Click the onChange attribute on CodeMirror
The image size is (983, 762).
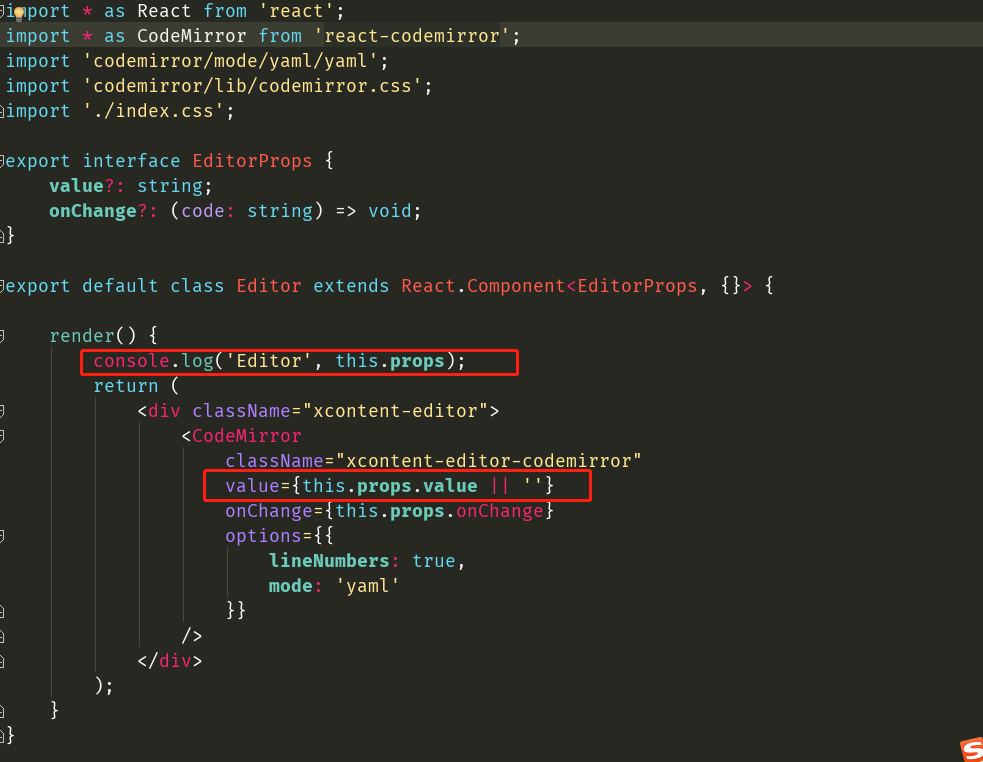pyautogui.click(x=268, y=511)
